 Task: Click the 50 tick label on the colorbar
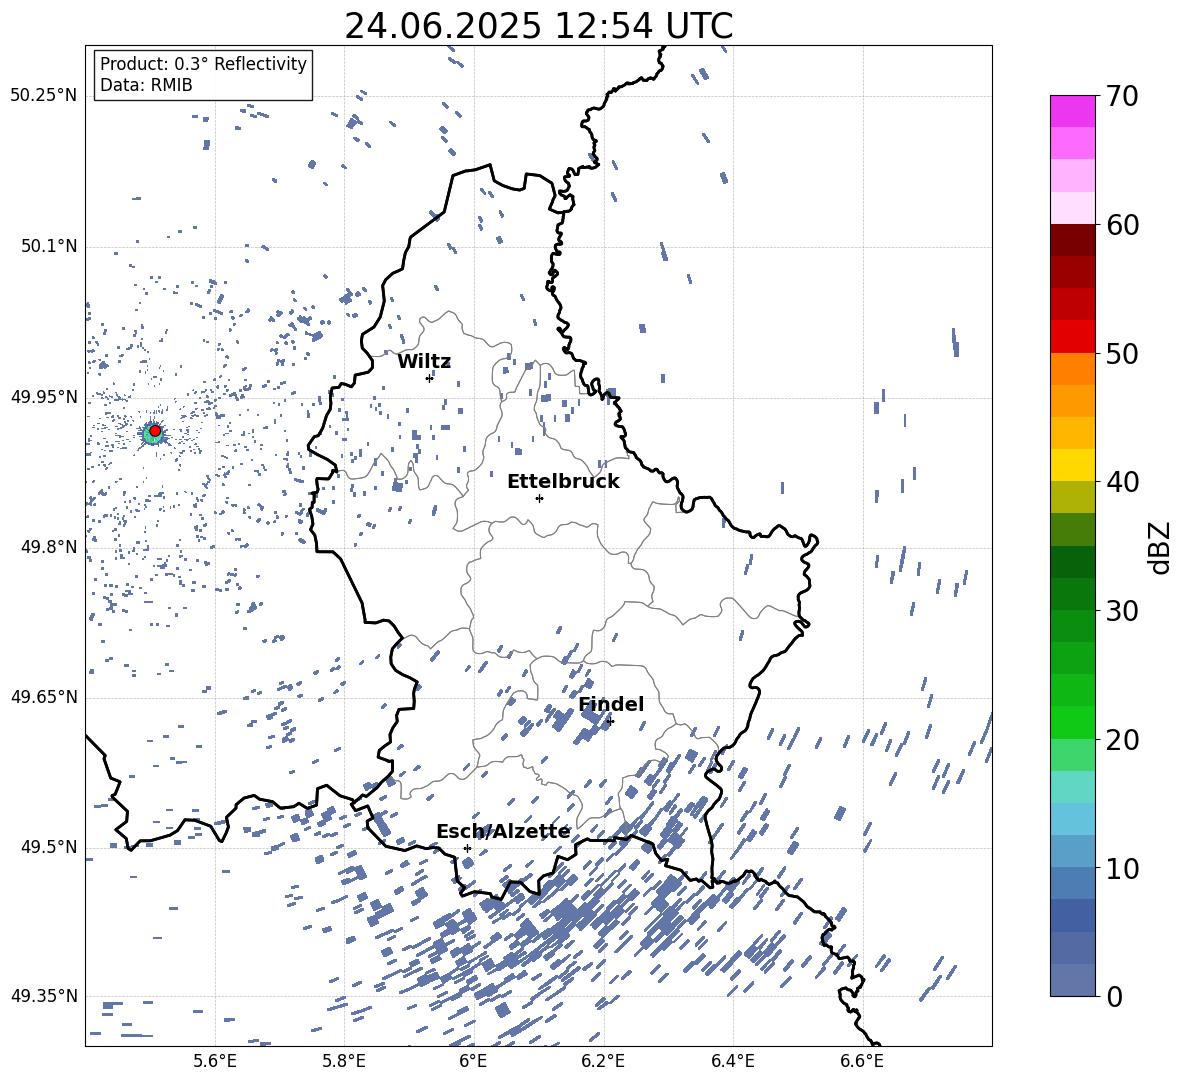(x=1121, y=354)
